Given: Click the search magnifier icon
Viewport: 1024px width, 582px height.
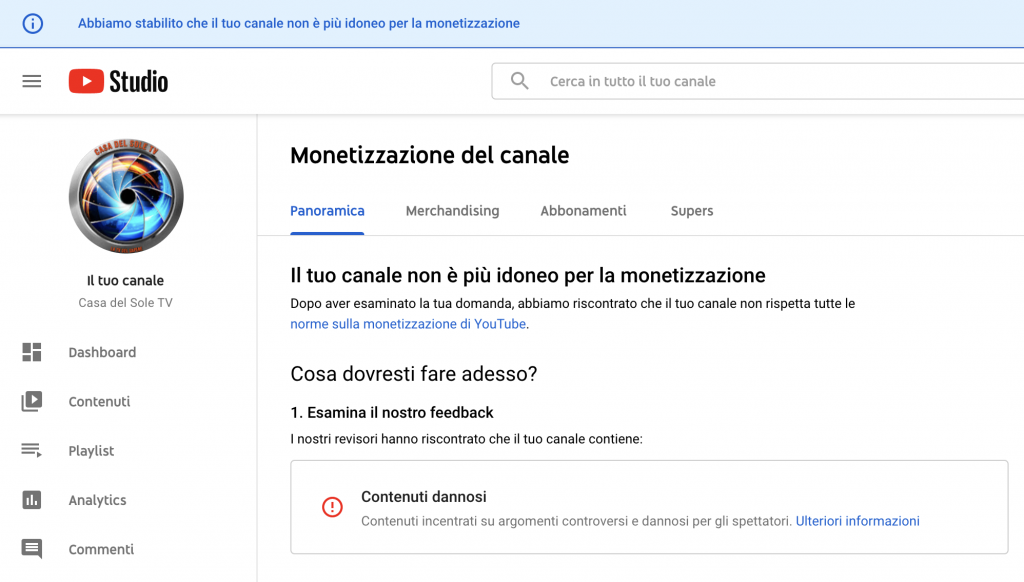Looking at the screenshot, I should click(519, 81).
